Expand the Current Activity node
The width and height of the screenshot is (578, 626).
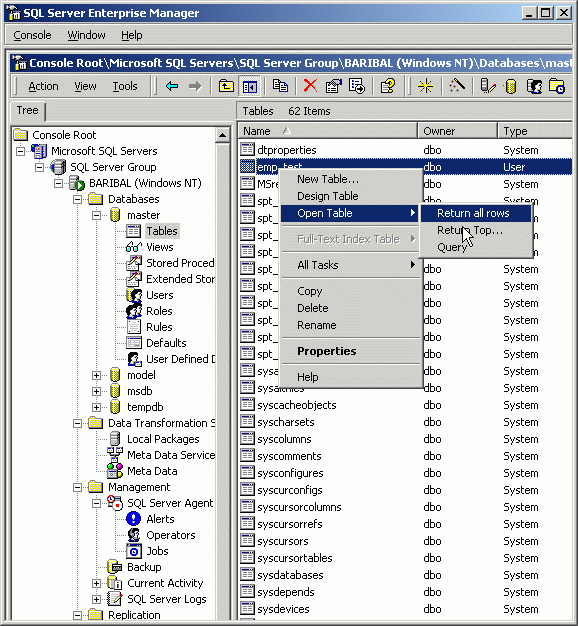[97, 583]
